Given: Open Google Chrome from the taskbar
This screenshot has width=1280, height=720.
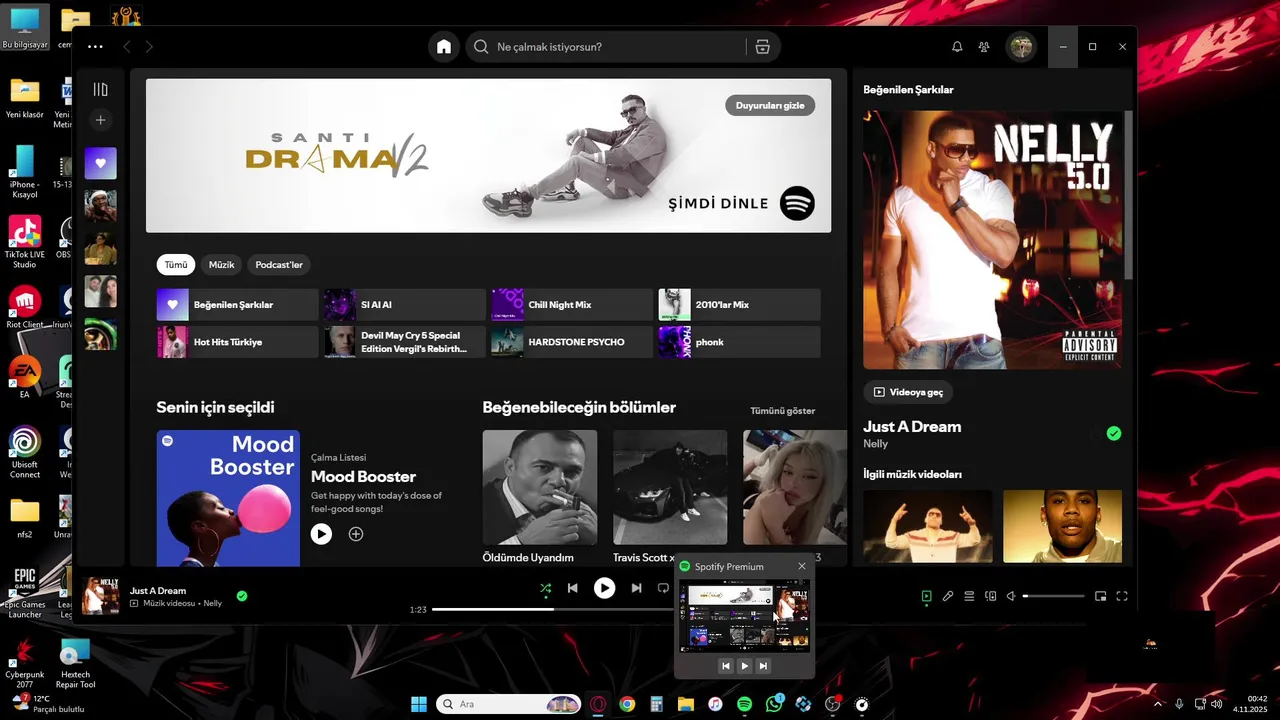Looking at the screenshot, I should point(627,704).
